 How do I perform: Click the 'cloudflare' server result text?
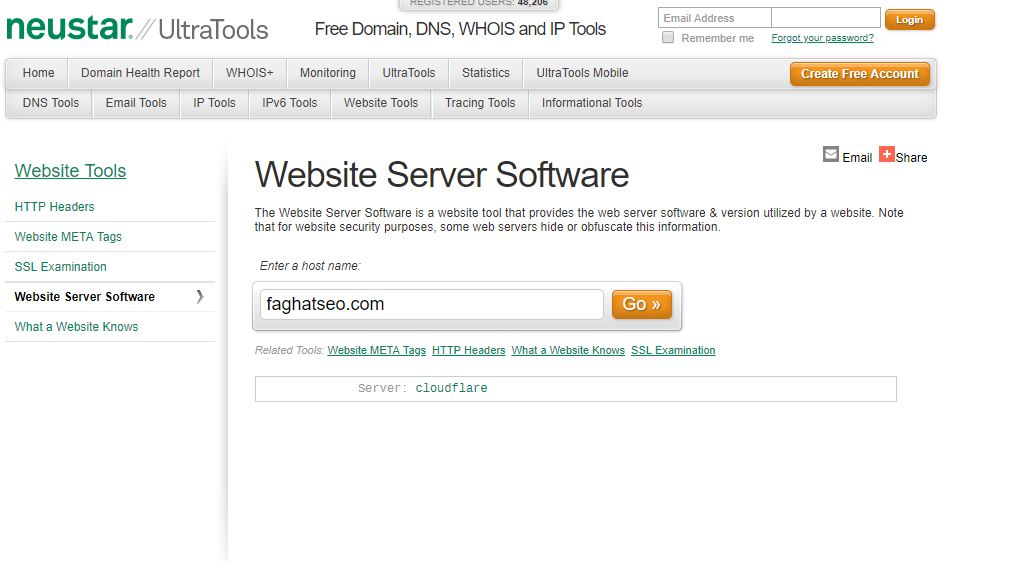tap(451, 388)
